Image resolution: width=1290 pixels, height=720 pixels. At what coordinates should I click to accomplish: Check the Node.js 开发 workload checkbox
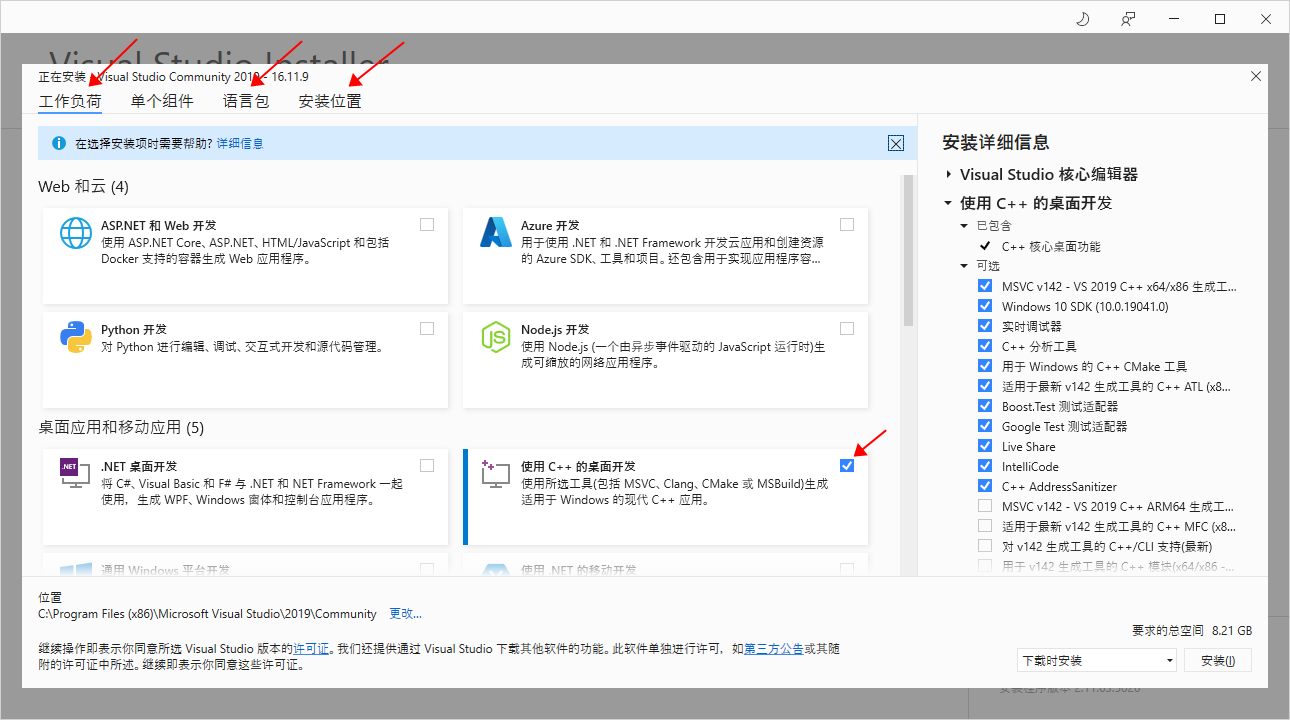[847, 328]
